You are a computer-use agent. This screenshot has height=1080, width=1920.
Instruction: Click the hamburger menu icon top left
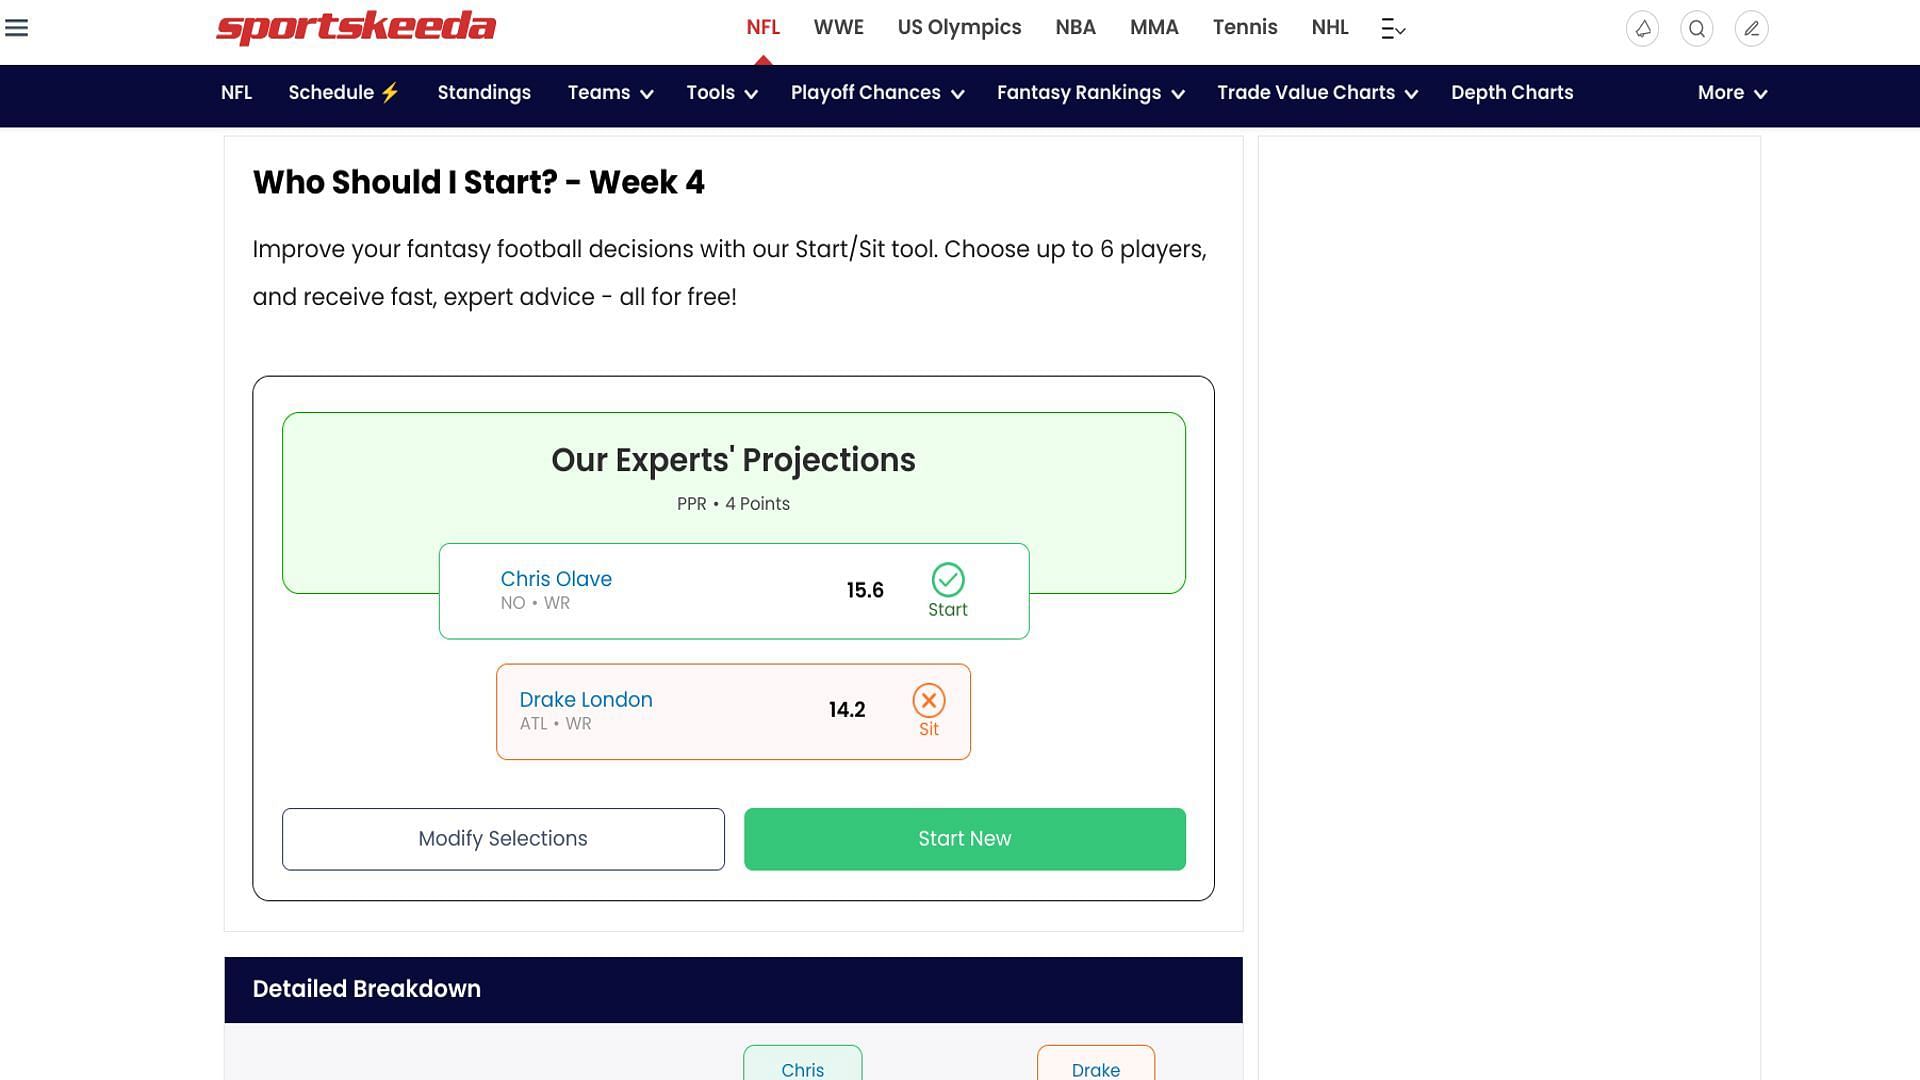click(17, 26)
